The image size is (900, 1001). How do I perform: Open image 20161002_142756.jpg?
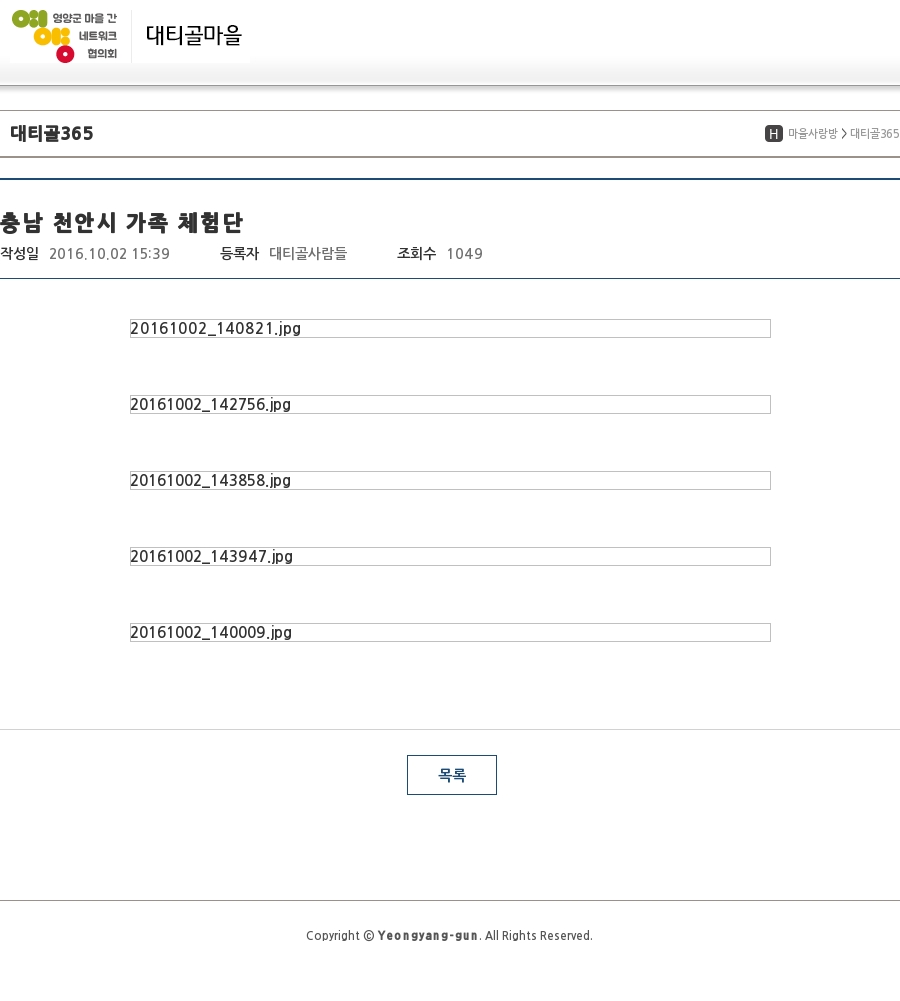pyautogui.click(x=450, y=404)
